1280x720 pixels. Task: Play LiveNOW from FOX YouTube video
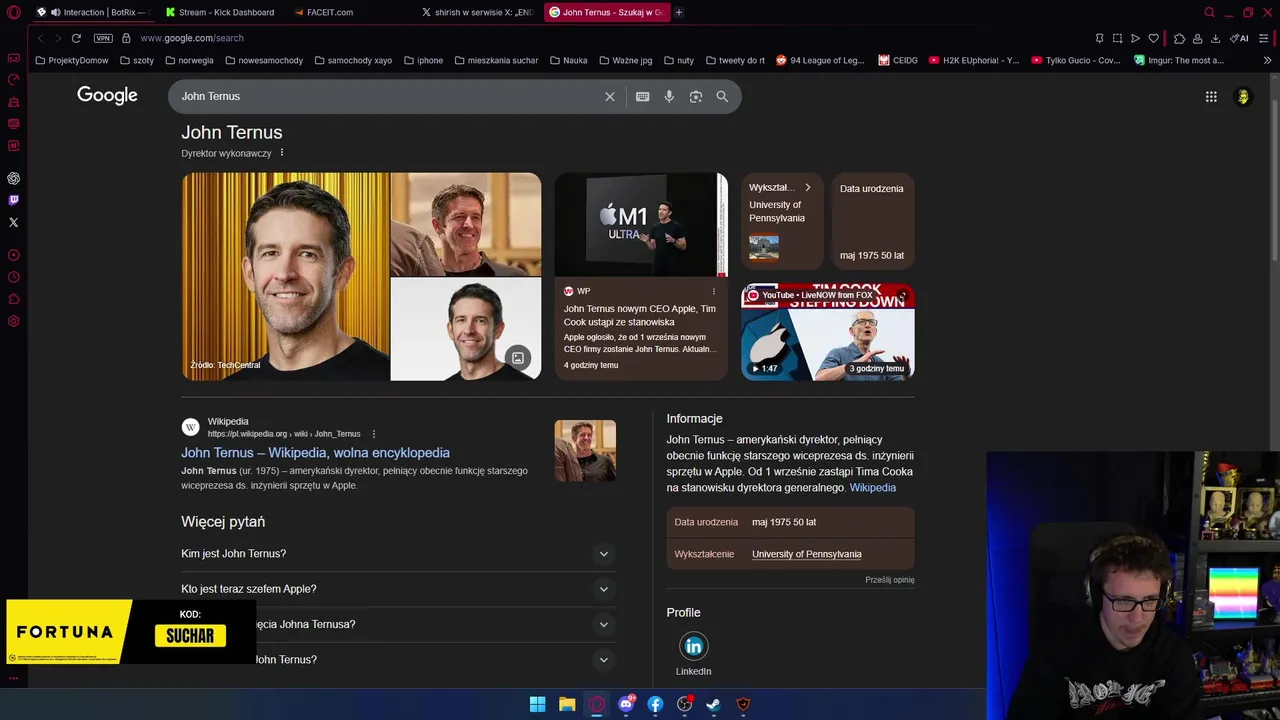827,332
